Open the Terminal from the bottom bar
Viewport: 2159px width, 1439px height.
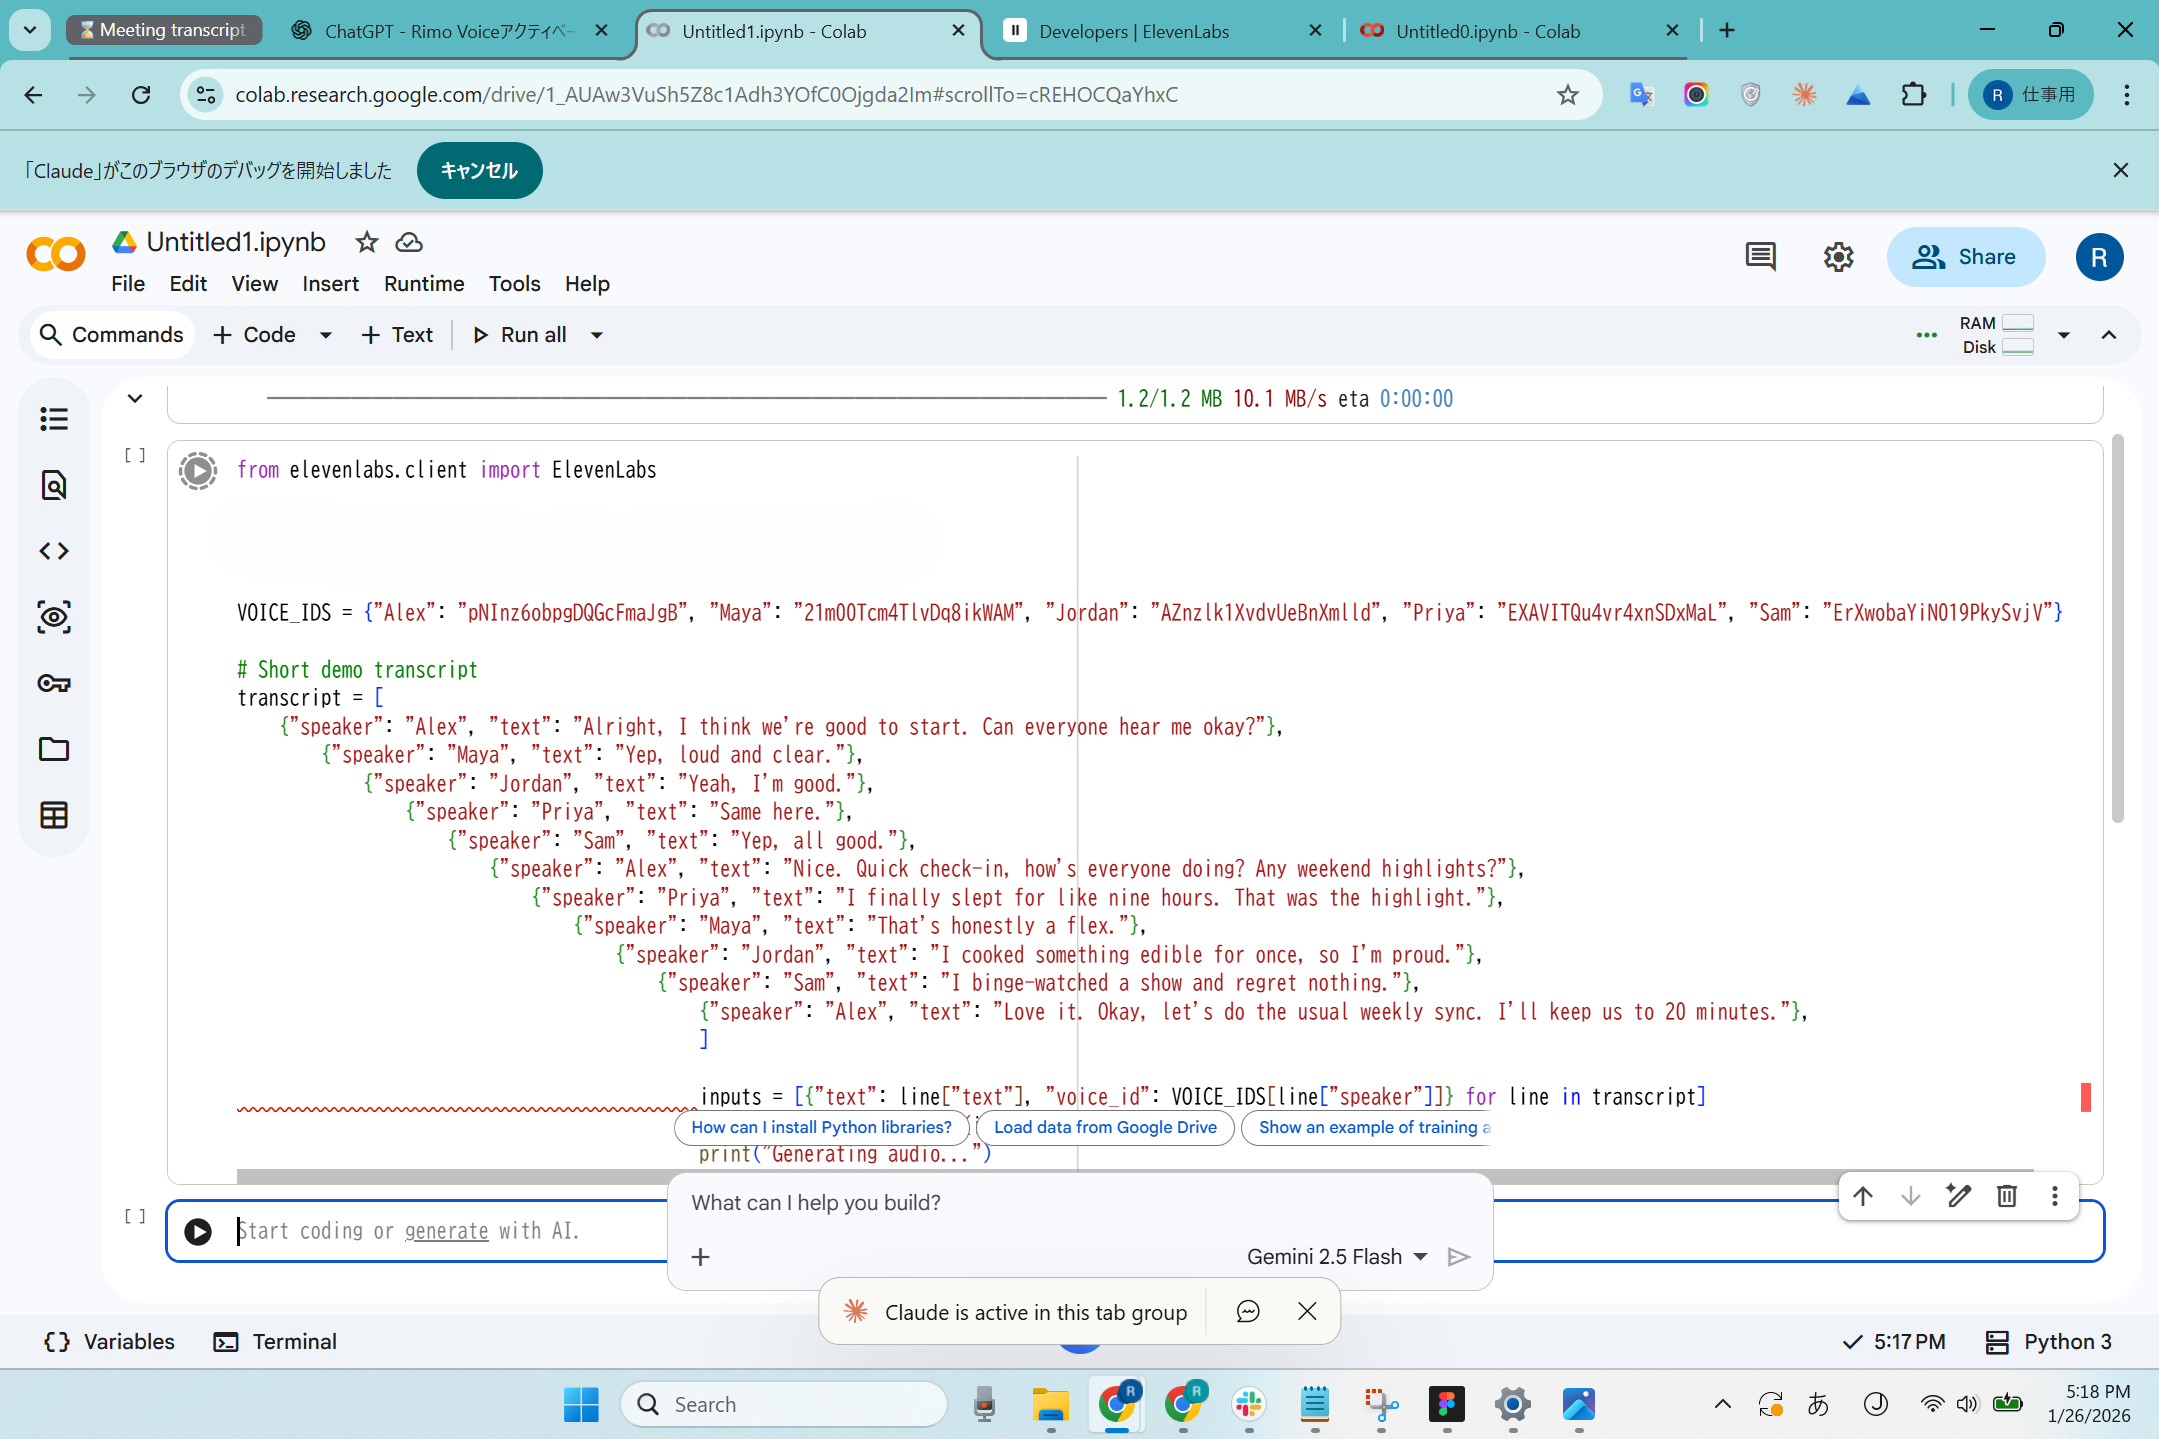point(274,1341)
